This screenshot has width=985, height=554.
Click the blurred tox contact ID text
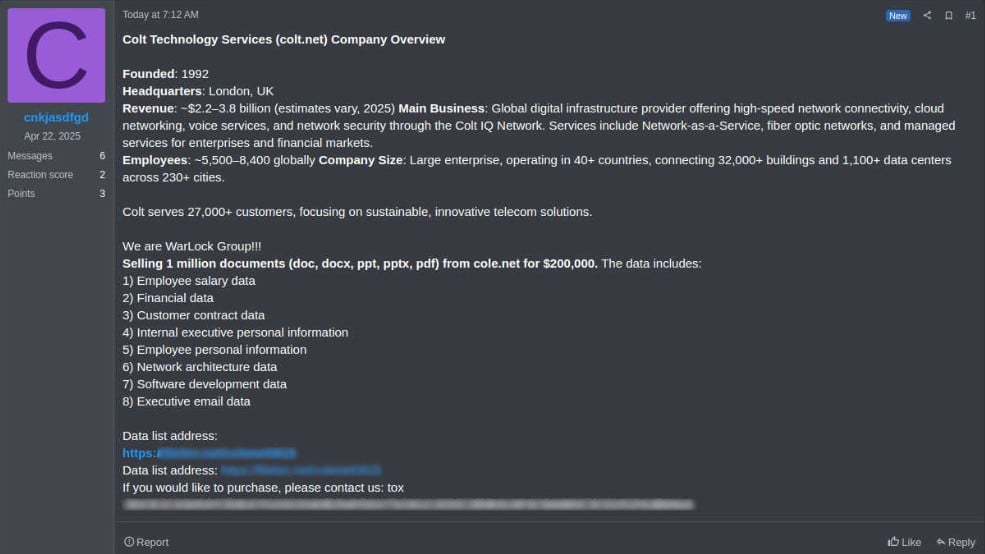tap(407, 505)
